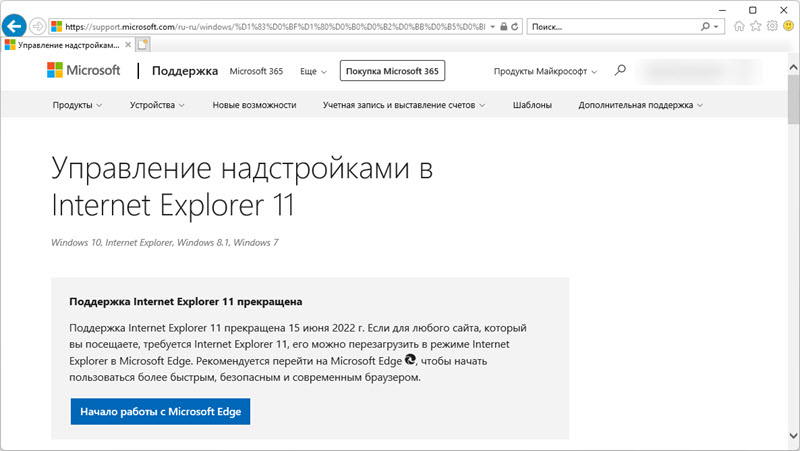Screen dimensions: 800x451
Task: Refresh the page with the reload icon
Action: point(515,26)
